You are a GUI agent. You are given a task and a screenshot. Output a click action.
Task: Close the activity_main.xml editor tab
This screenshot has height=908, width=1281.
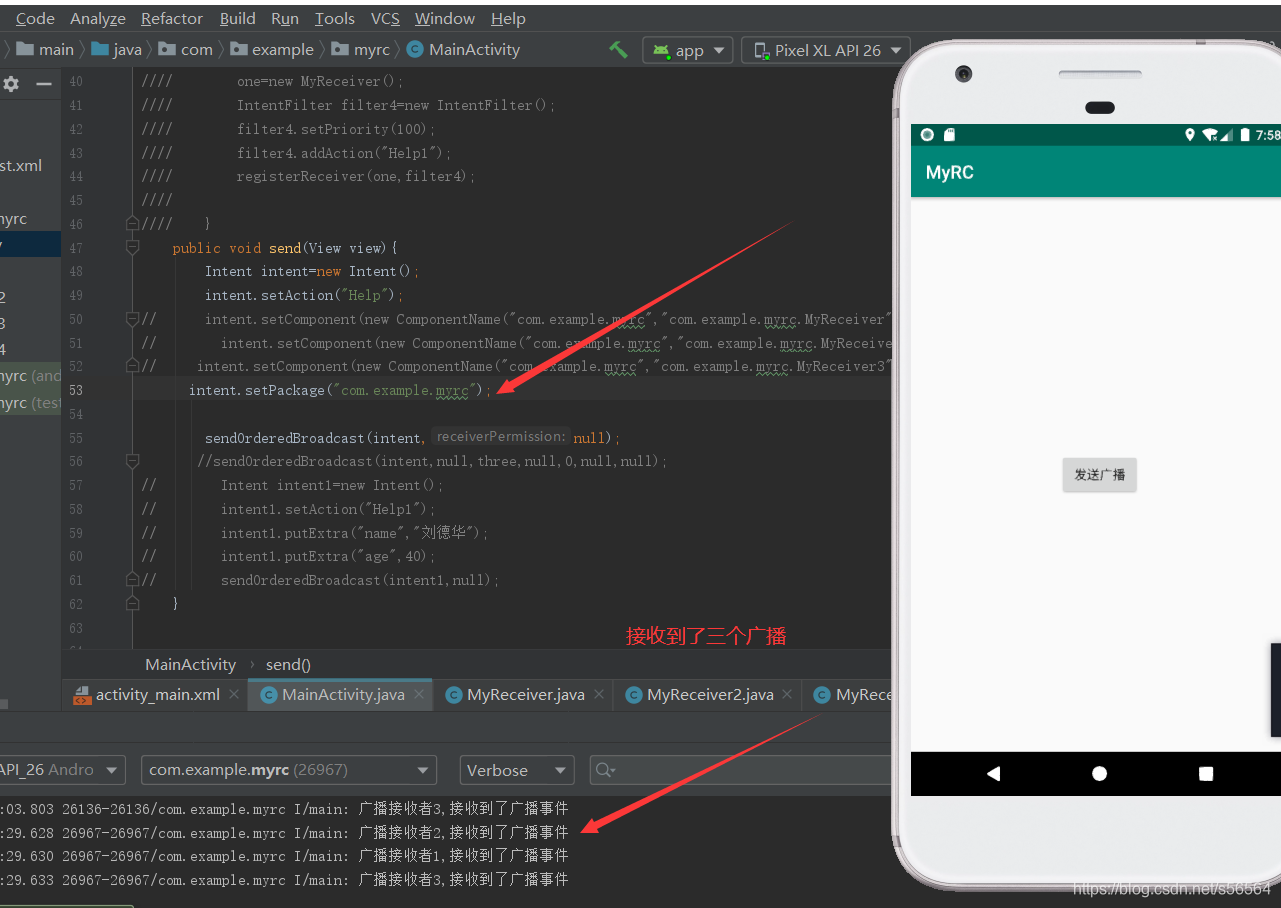pyautogui.click(x=234, y=694)
